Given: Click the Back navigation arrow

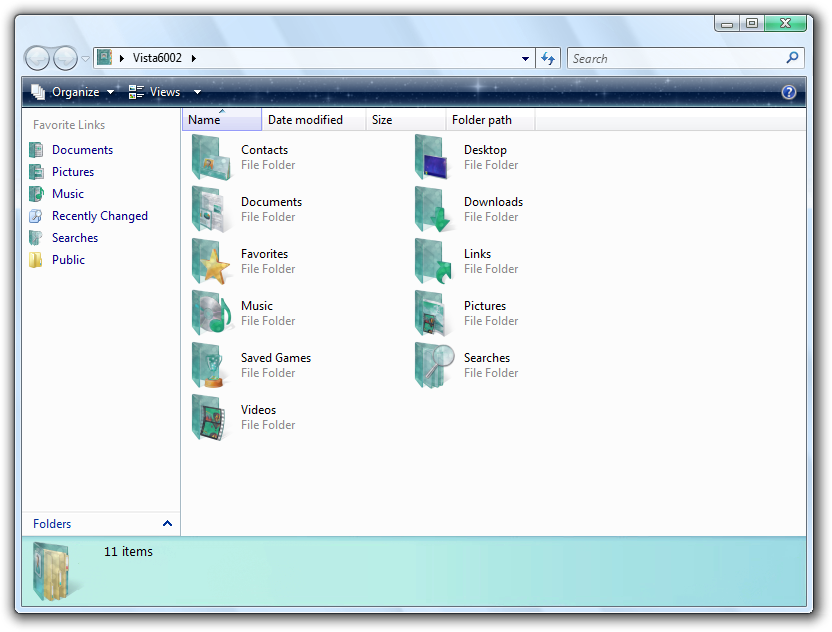Looking at the screenshot, I should click(37, 58).
